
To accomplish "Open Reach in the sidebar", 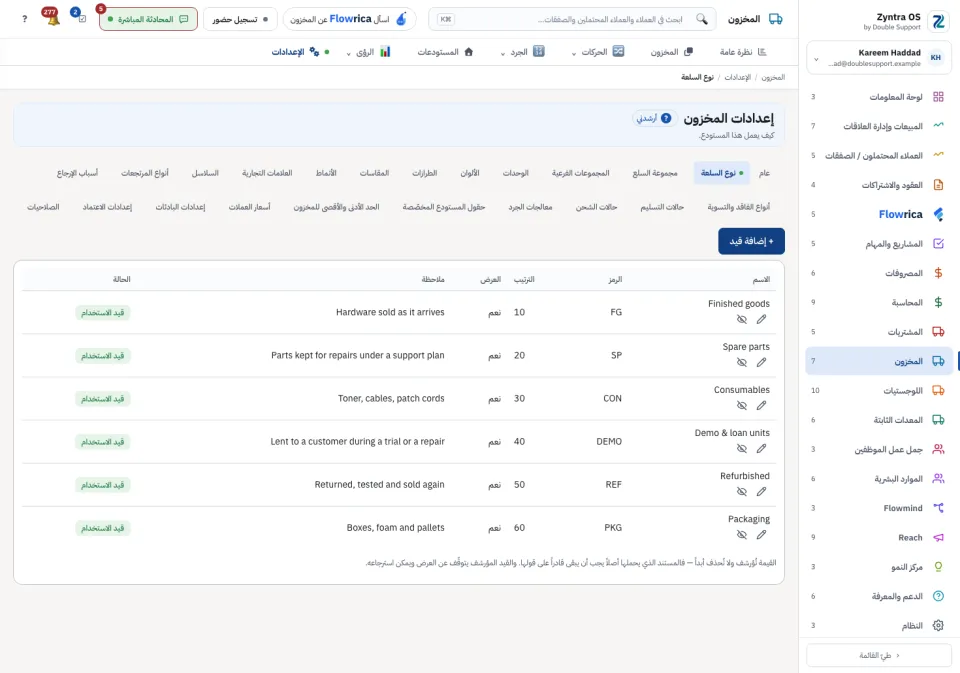I will click(879, 538).
